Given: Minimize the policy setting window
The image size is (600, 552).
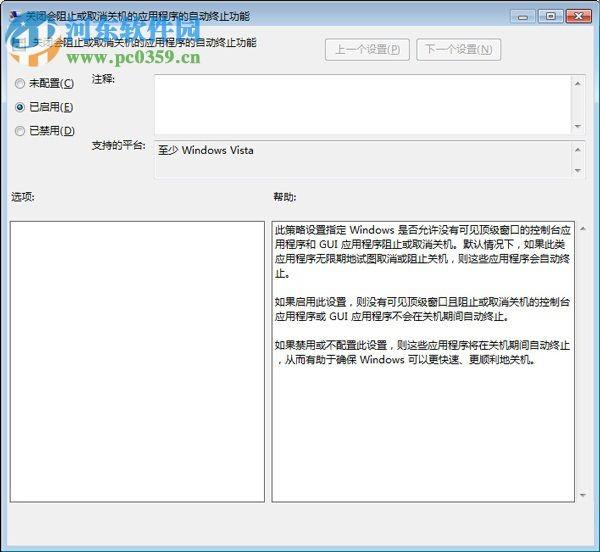Looking at the screenshot, I should (523, 17).
